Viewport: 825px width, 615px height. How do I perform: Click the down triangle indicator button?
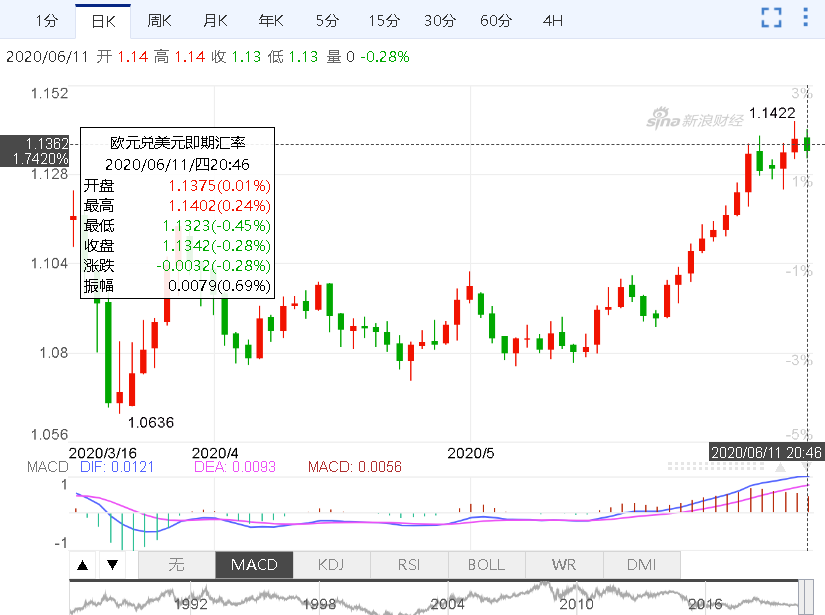click(x=112, y=565)
